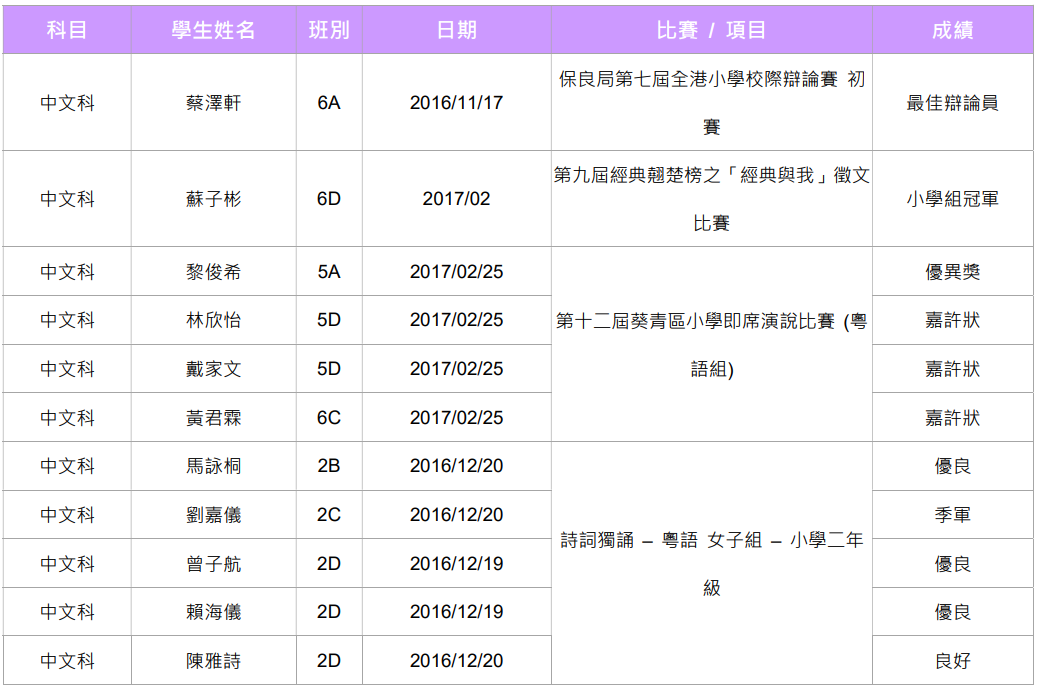Select student name 蔡澤軒

213,103
